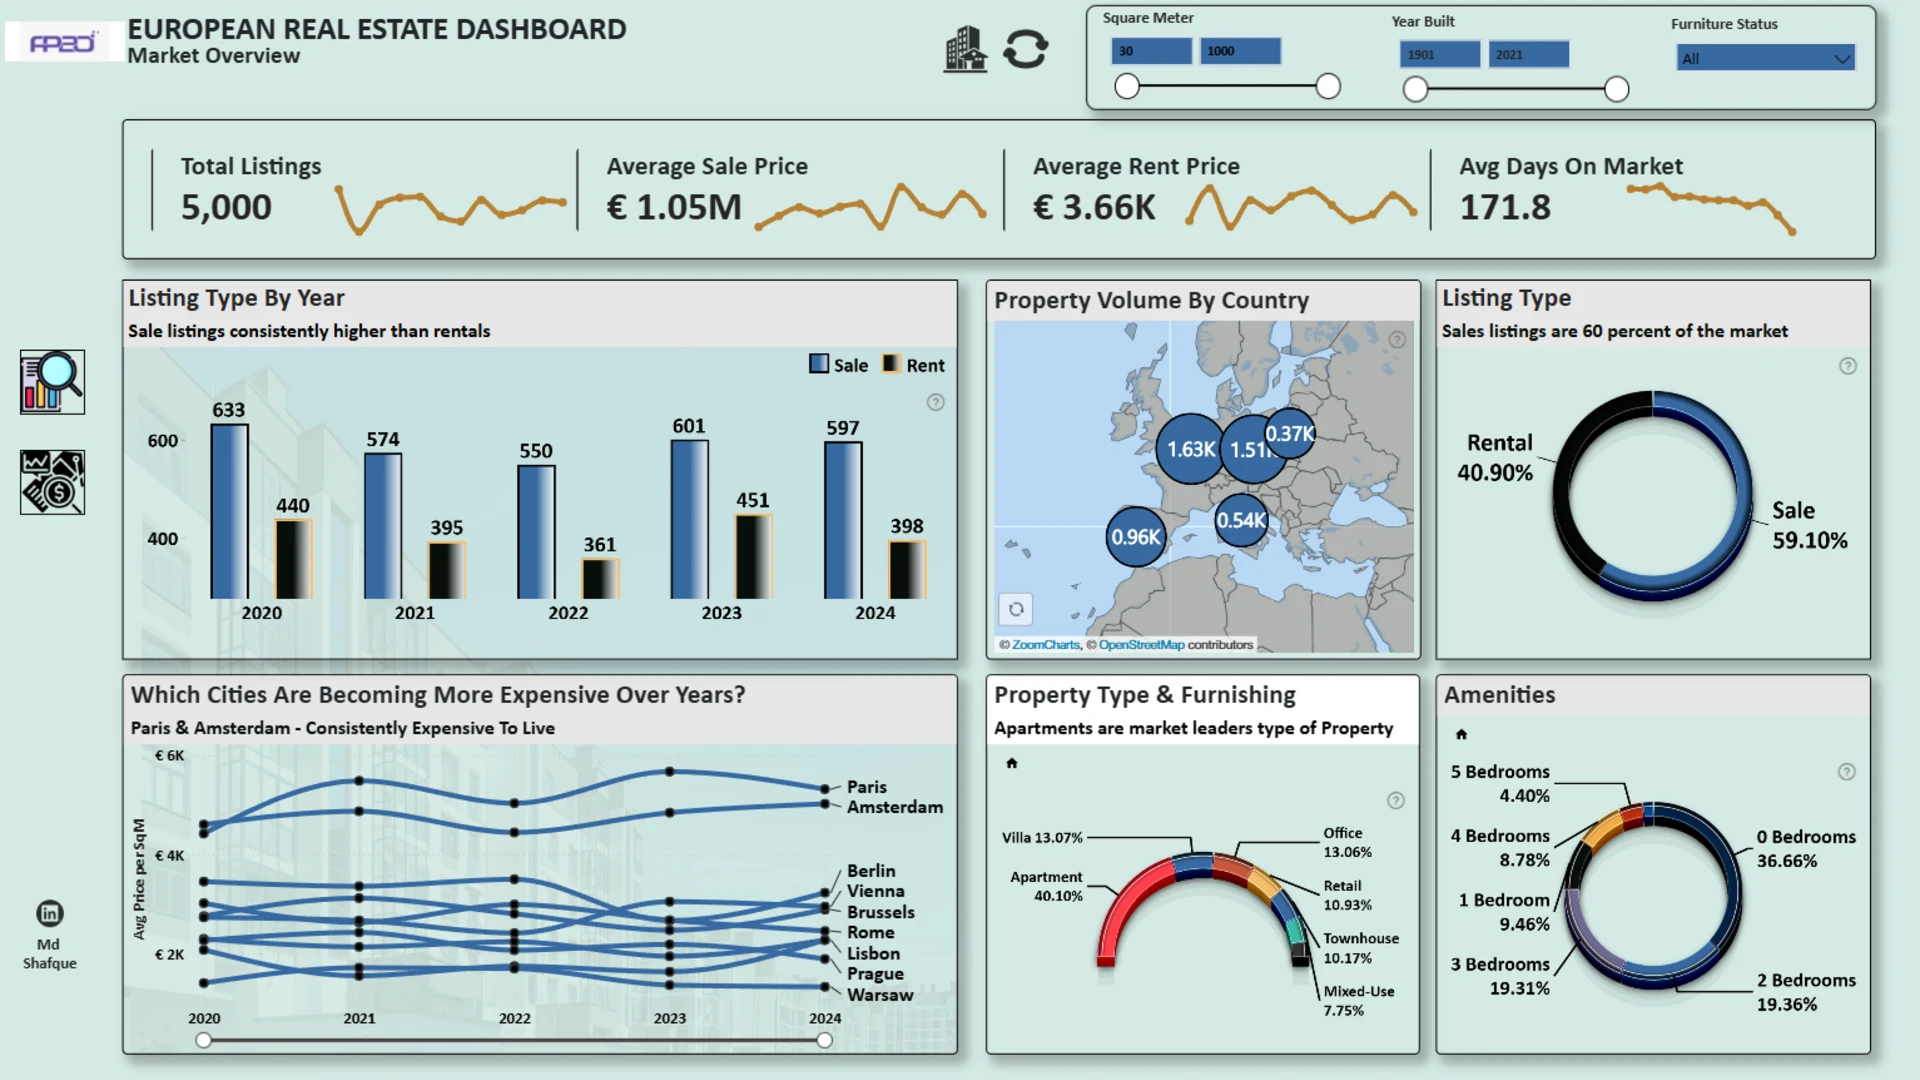Click the Square Meter slider right handle

click(1328, 87)
